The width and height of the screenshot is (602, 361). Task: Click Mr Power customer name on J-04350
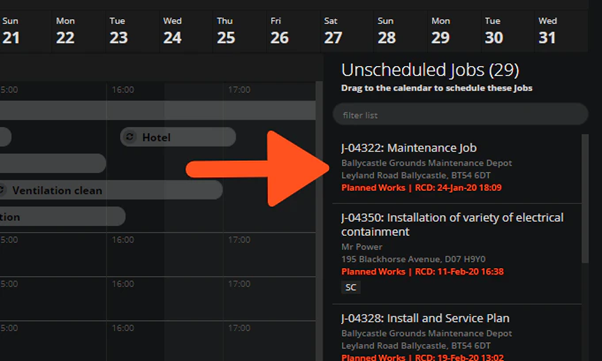click(x=362, y=247)
